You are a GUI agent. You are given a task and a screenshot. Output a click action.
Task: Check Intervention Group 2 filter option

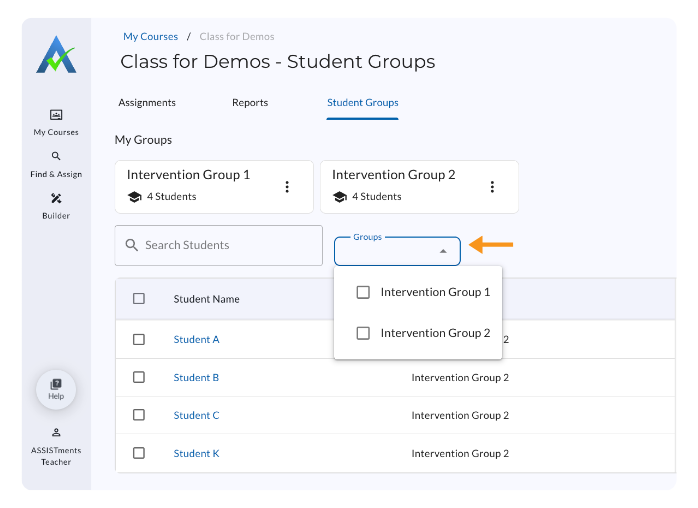[363, 333]
